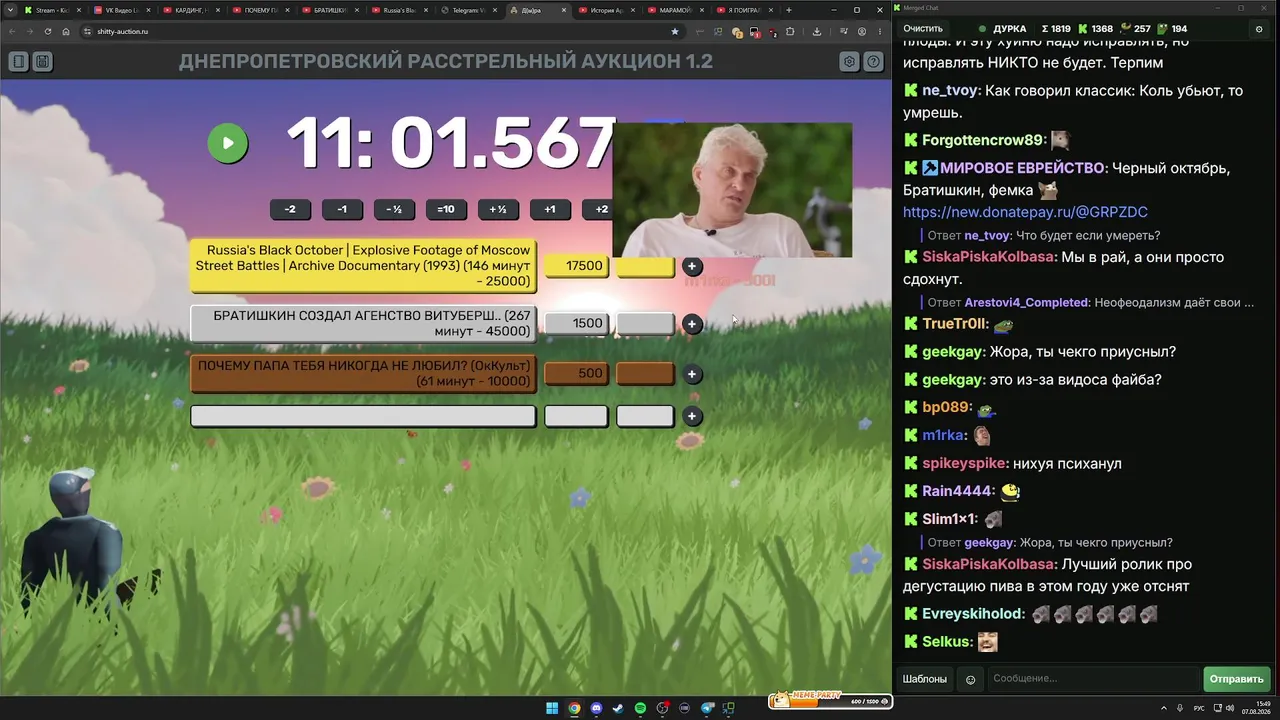Screen dimensions: 1280x720
Task: Click the plus icon on the Russia's Black October lot
Action: click(692, 267)
